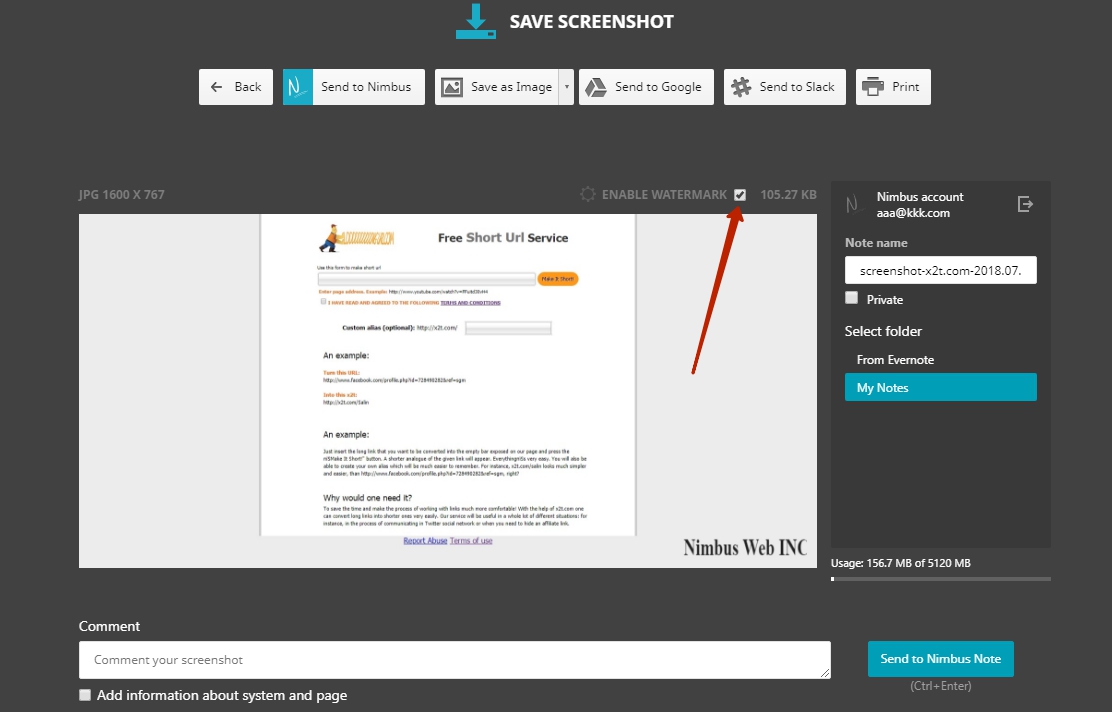Click the Slack hash icon
Screen dimensions: 1112x712
(x=741, y=87)
